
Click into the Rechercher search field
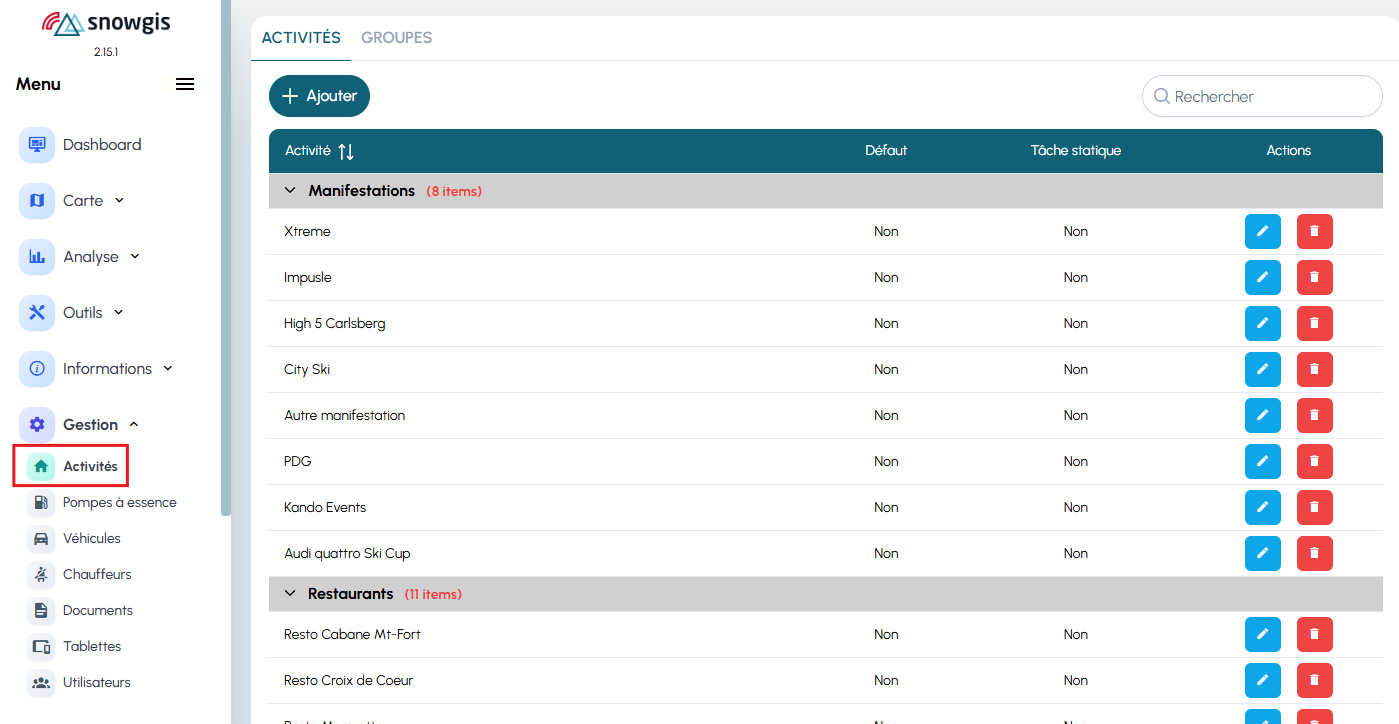point(1270,96)
